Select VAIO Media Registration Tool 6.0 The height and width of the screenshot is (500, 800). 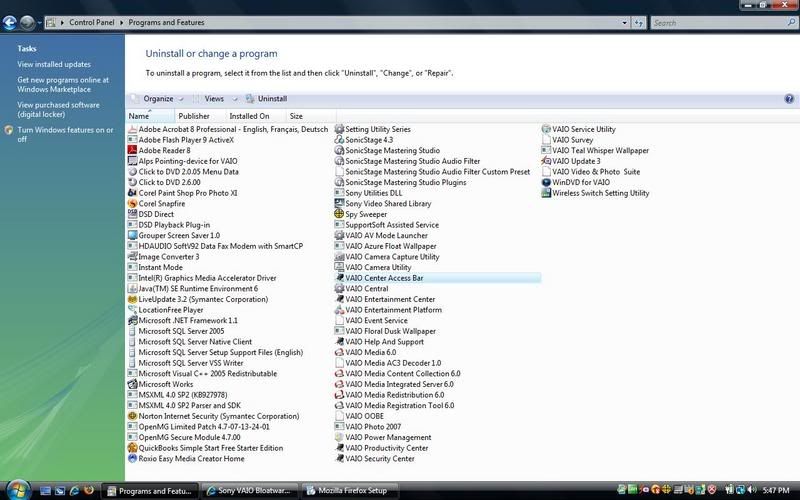pos(394,406)
